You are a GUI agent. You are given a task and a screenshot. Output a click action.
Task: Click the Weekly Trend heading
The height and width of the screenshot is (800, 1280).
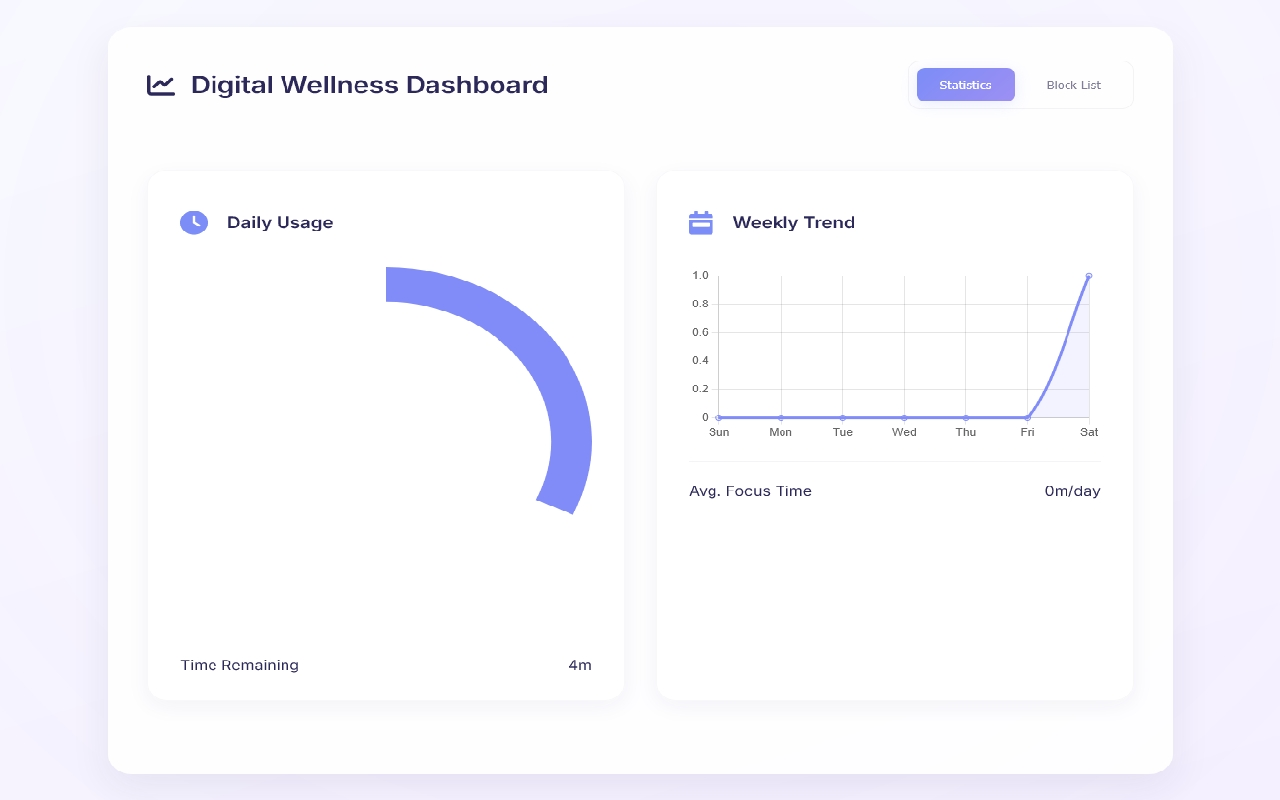(x=793, y=222)
